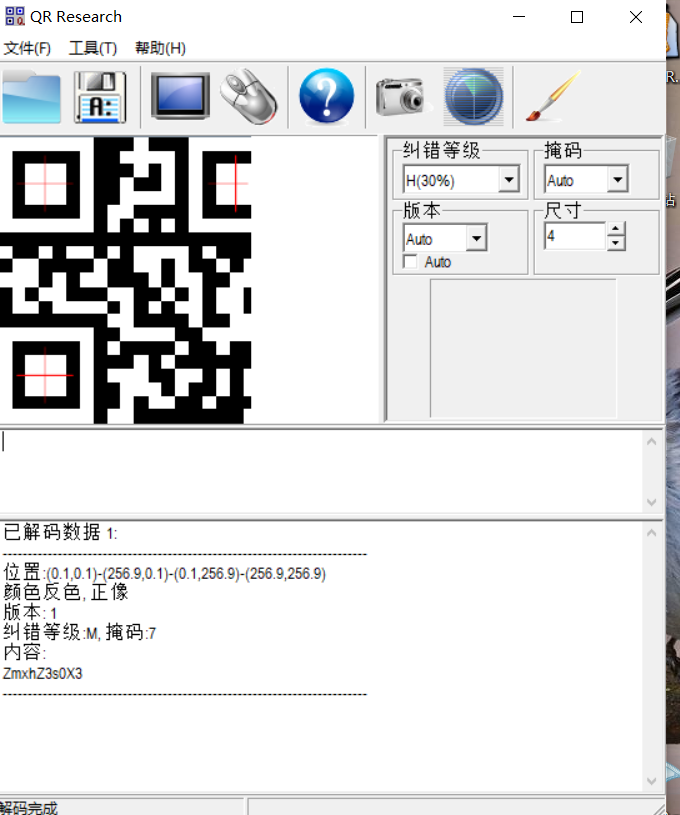Click the save floppy disk icon
Image resolution: width=680 pixels, height=815 pixels.
click(x=100, y=97)
